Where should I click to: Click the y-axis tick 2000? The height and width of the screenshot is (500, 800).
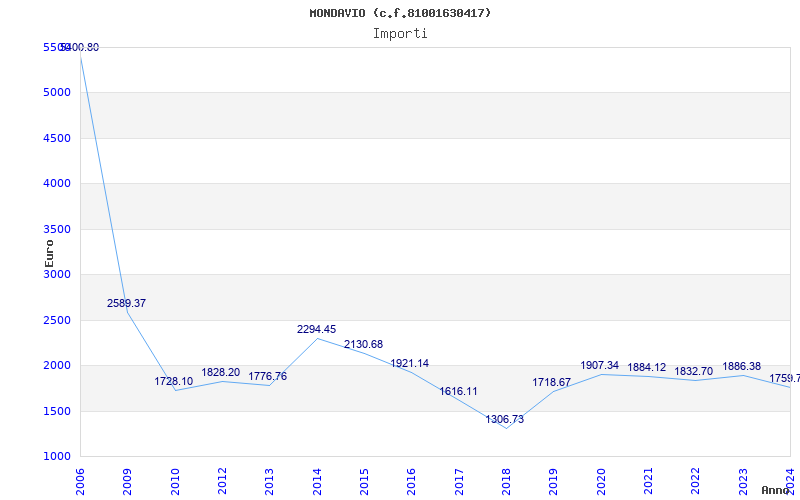(x=57, y=365)
